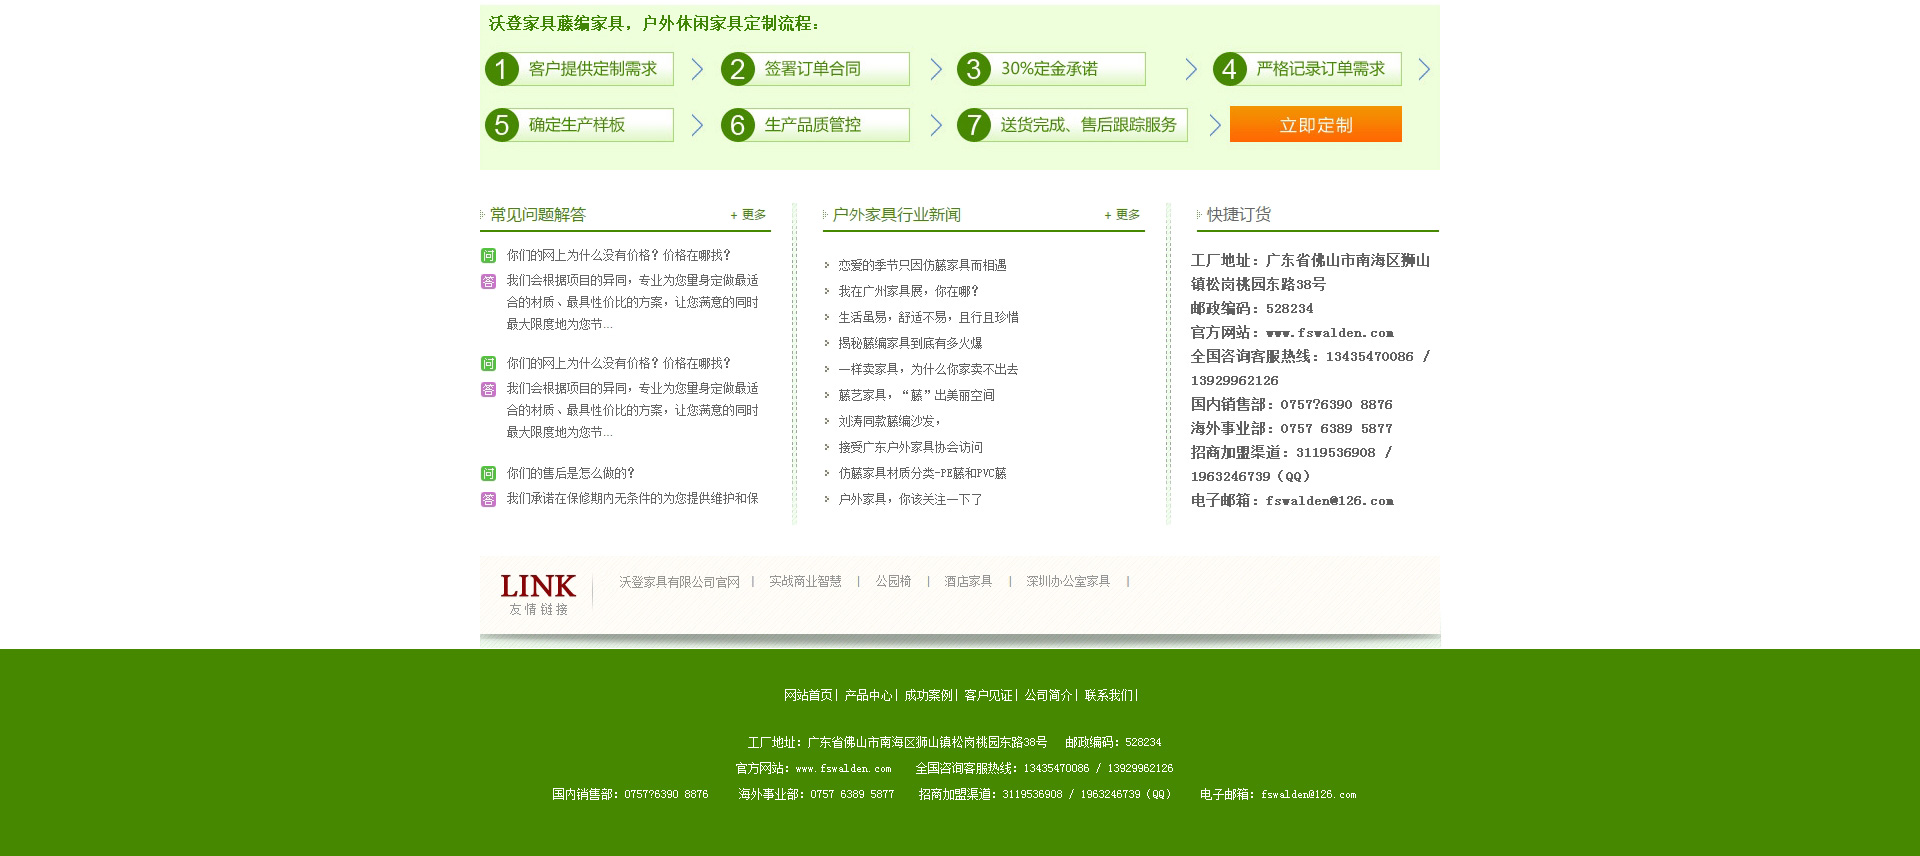Expand 更多 in 常见问题解答 section
The image size is (1920, 856).
pos(749,215)
